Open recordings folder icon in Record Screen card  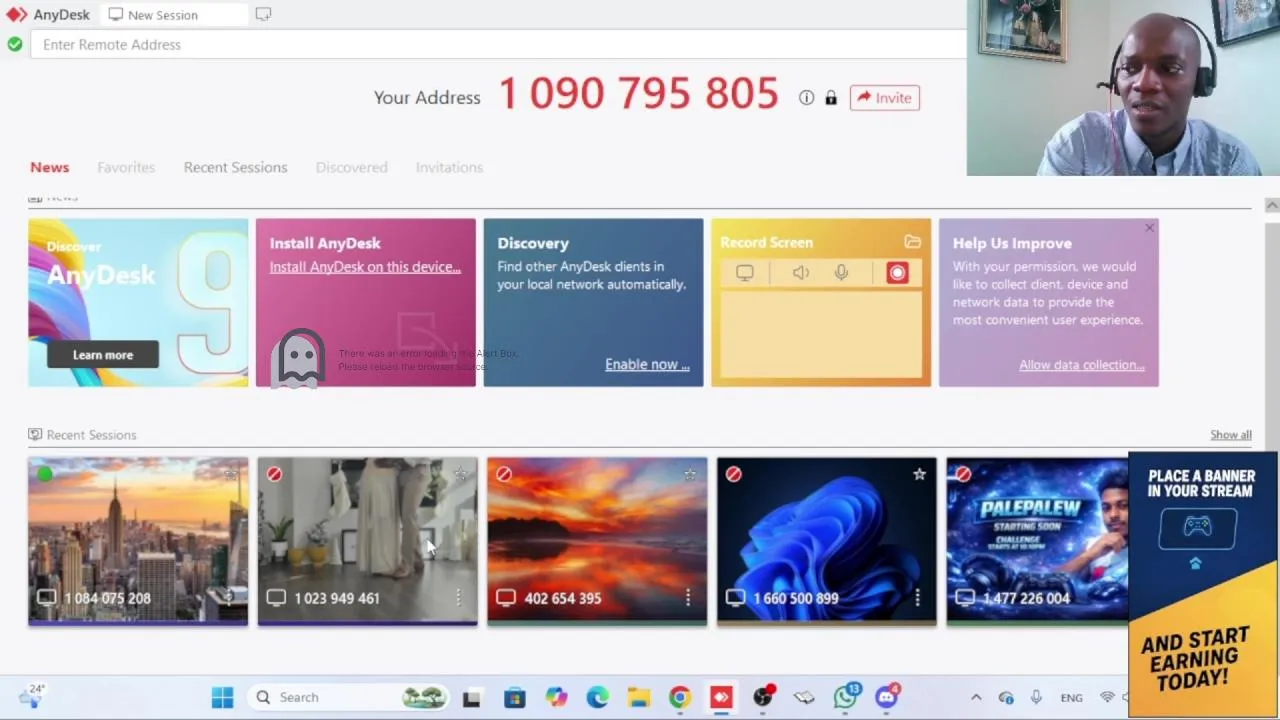click(912, 242)
